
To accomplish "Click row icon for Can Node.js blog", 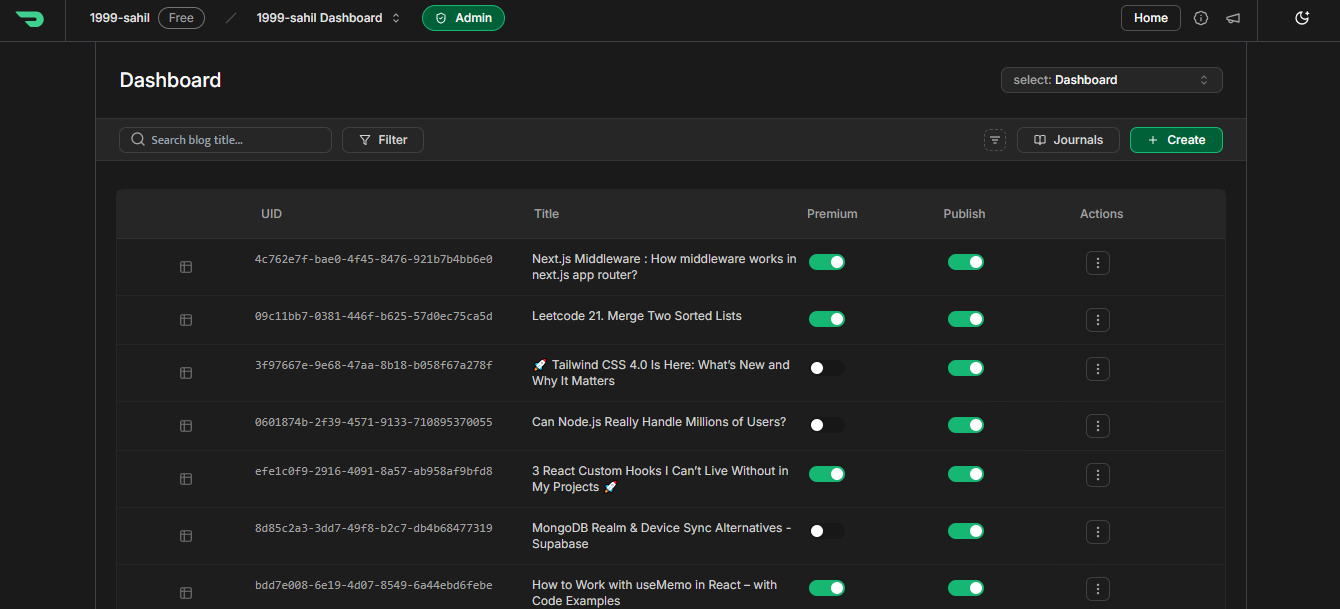I will (186, 426).
